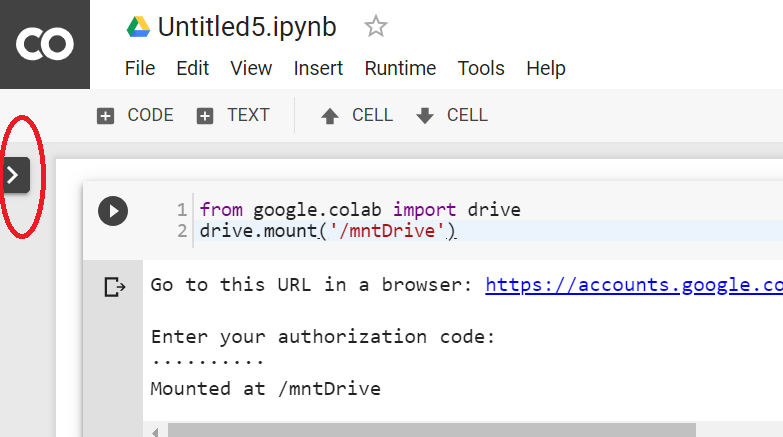Click the Google Drive icon beside title
The width and height of the screenshot is (783, 437).
tap(138, 26)
